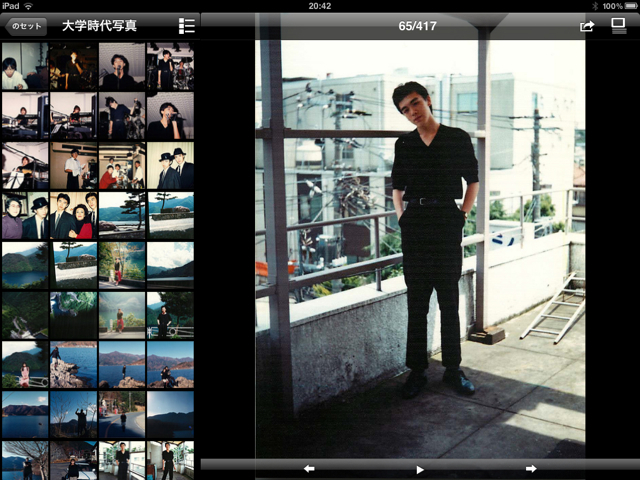This screenshot has width=640, height=480.
Task: Select the keyboard player thumbnail in the second row
Action: pyautogui.click(x=25, y=116)
